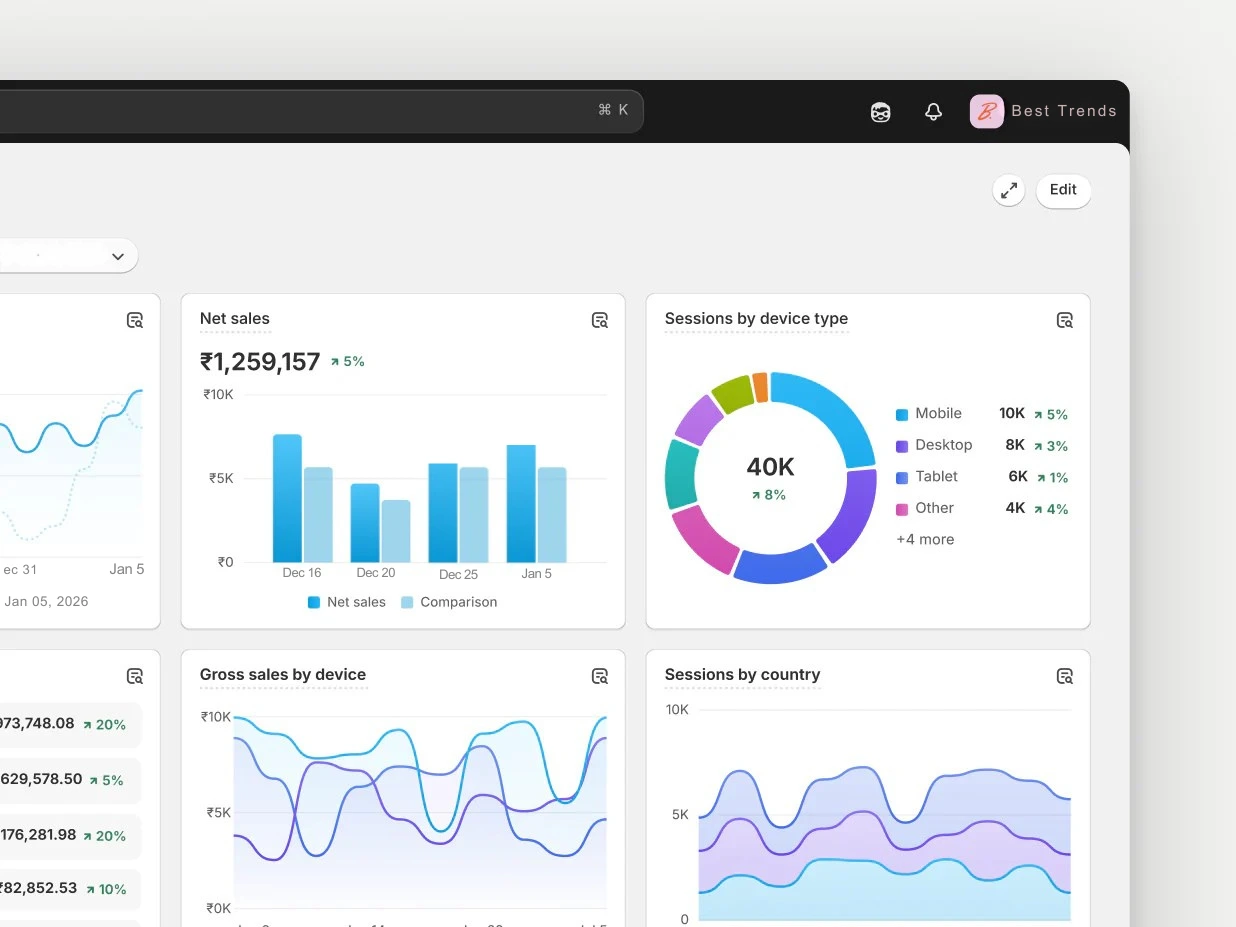The height and width of the screenshot is (927, 1236).
Task: Toggle the Net sales legend item
Action: pos(347,602)
